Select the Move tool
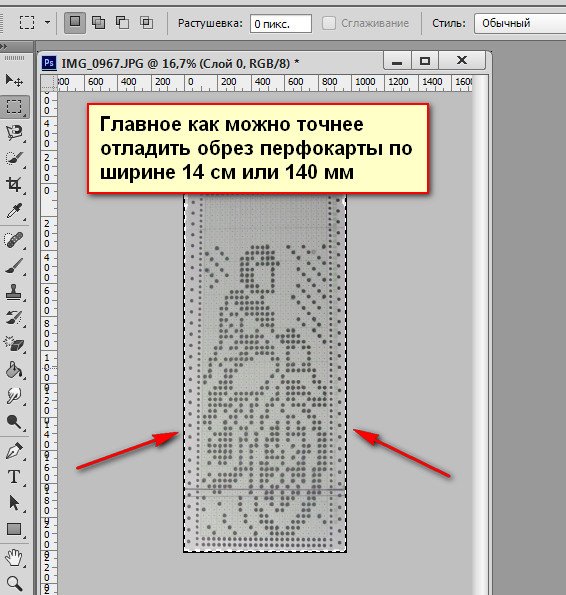 (x=14, y=80)
